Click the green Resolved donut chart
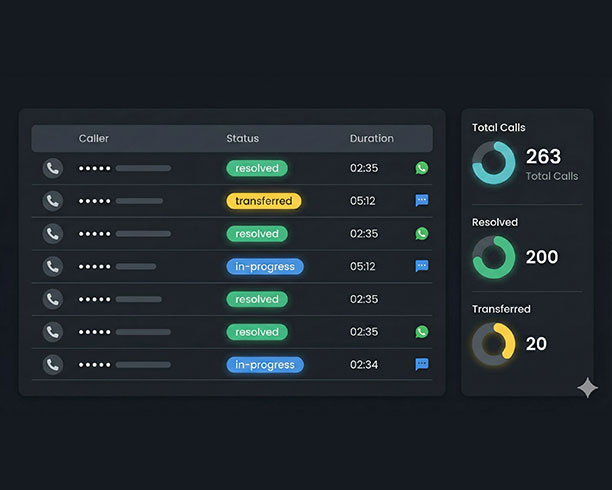Viewport: 612px width, 490px height. coord(493,257)
